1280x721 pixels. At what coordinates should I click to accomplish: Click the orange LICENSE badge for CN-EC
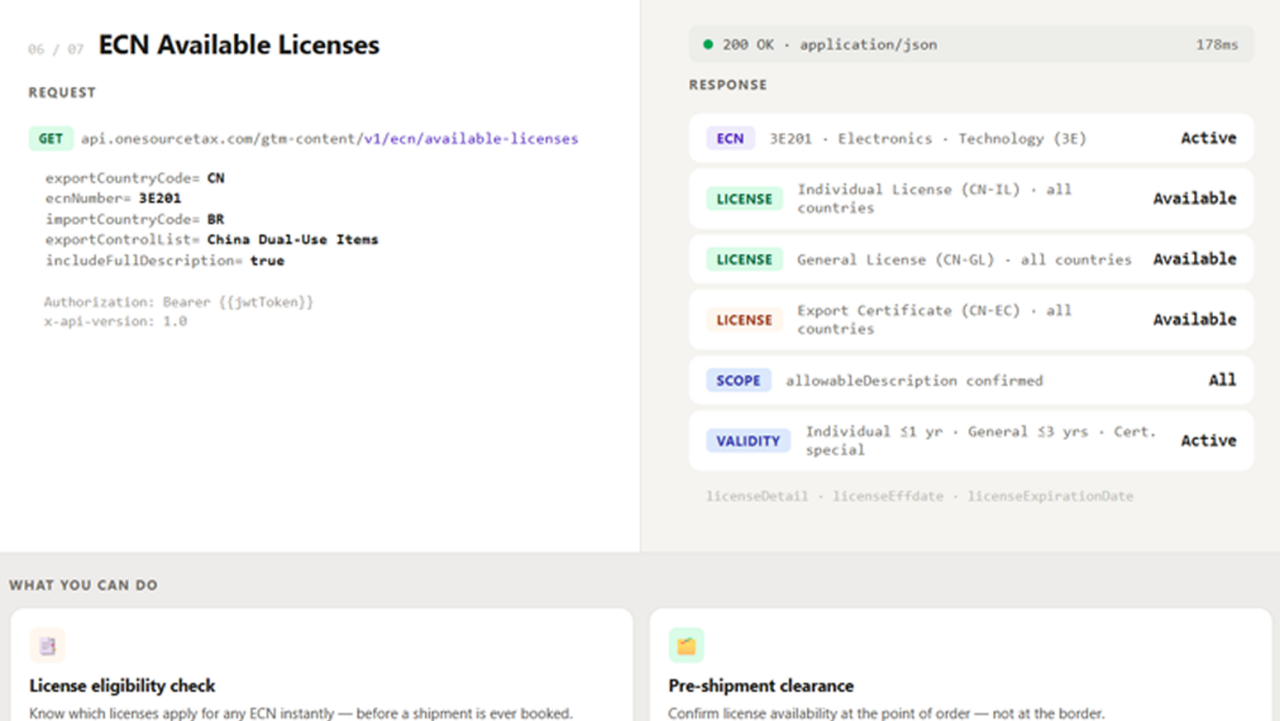pyautogui.click(x=744, y=319)
